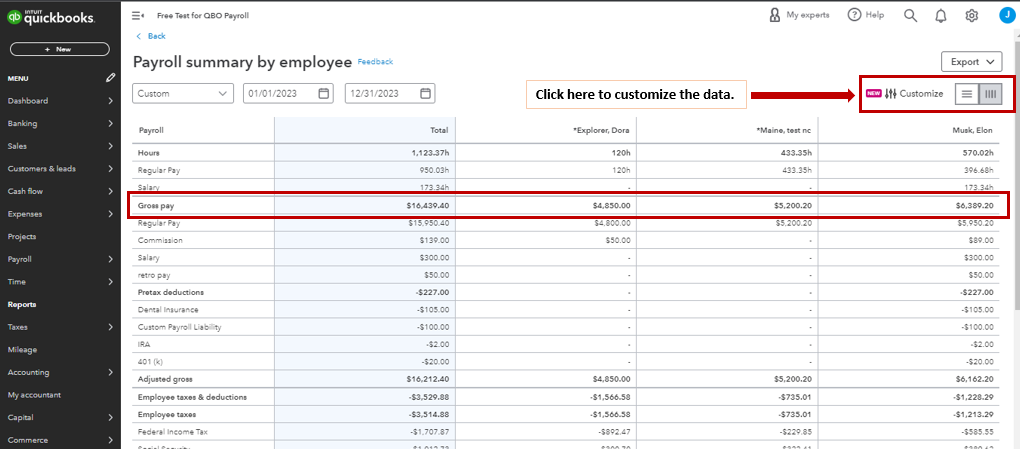Click the *Explorer, Dora column header
This screenshot has height=449, width=1020.
pos(601,130)
